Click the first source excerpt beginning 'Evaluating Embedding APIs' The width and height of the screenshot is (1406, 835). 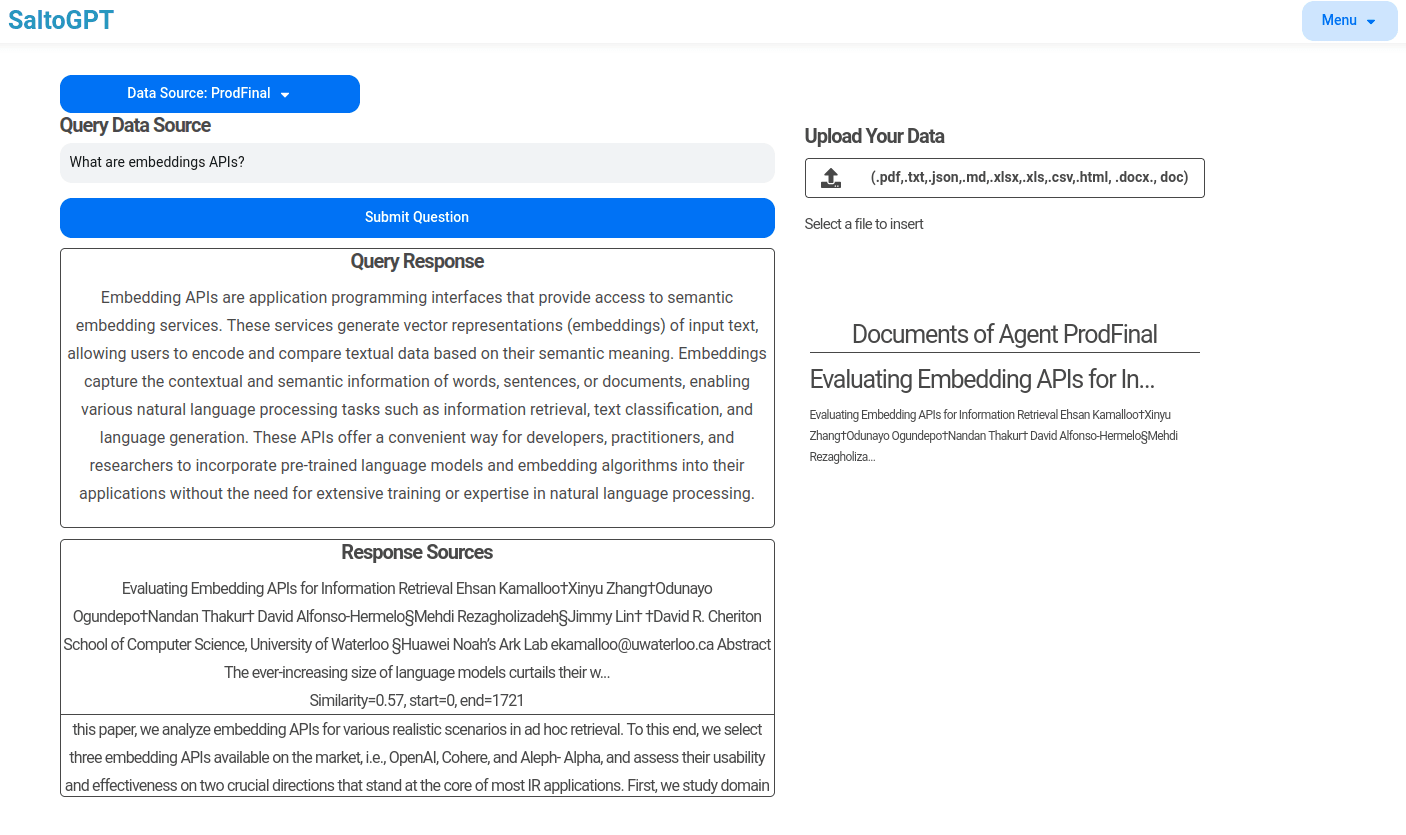[417, 630]
